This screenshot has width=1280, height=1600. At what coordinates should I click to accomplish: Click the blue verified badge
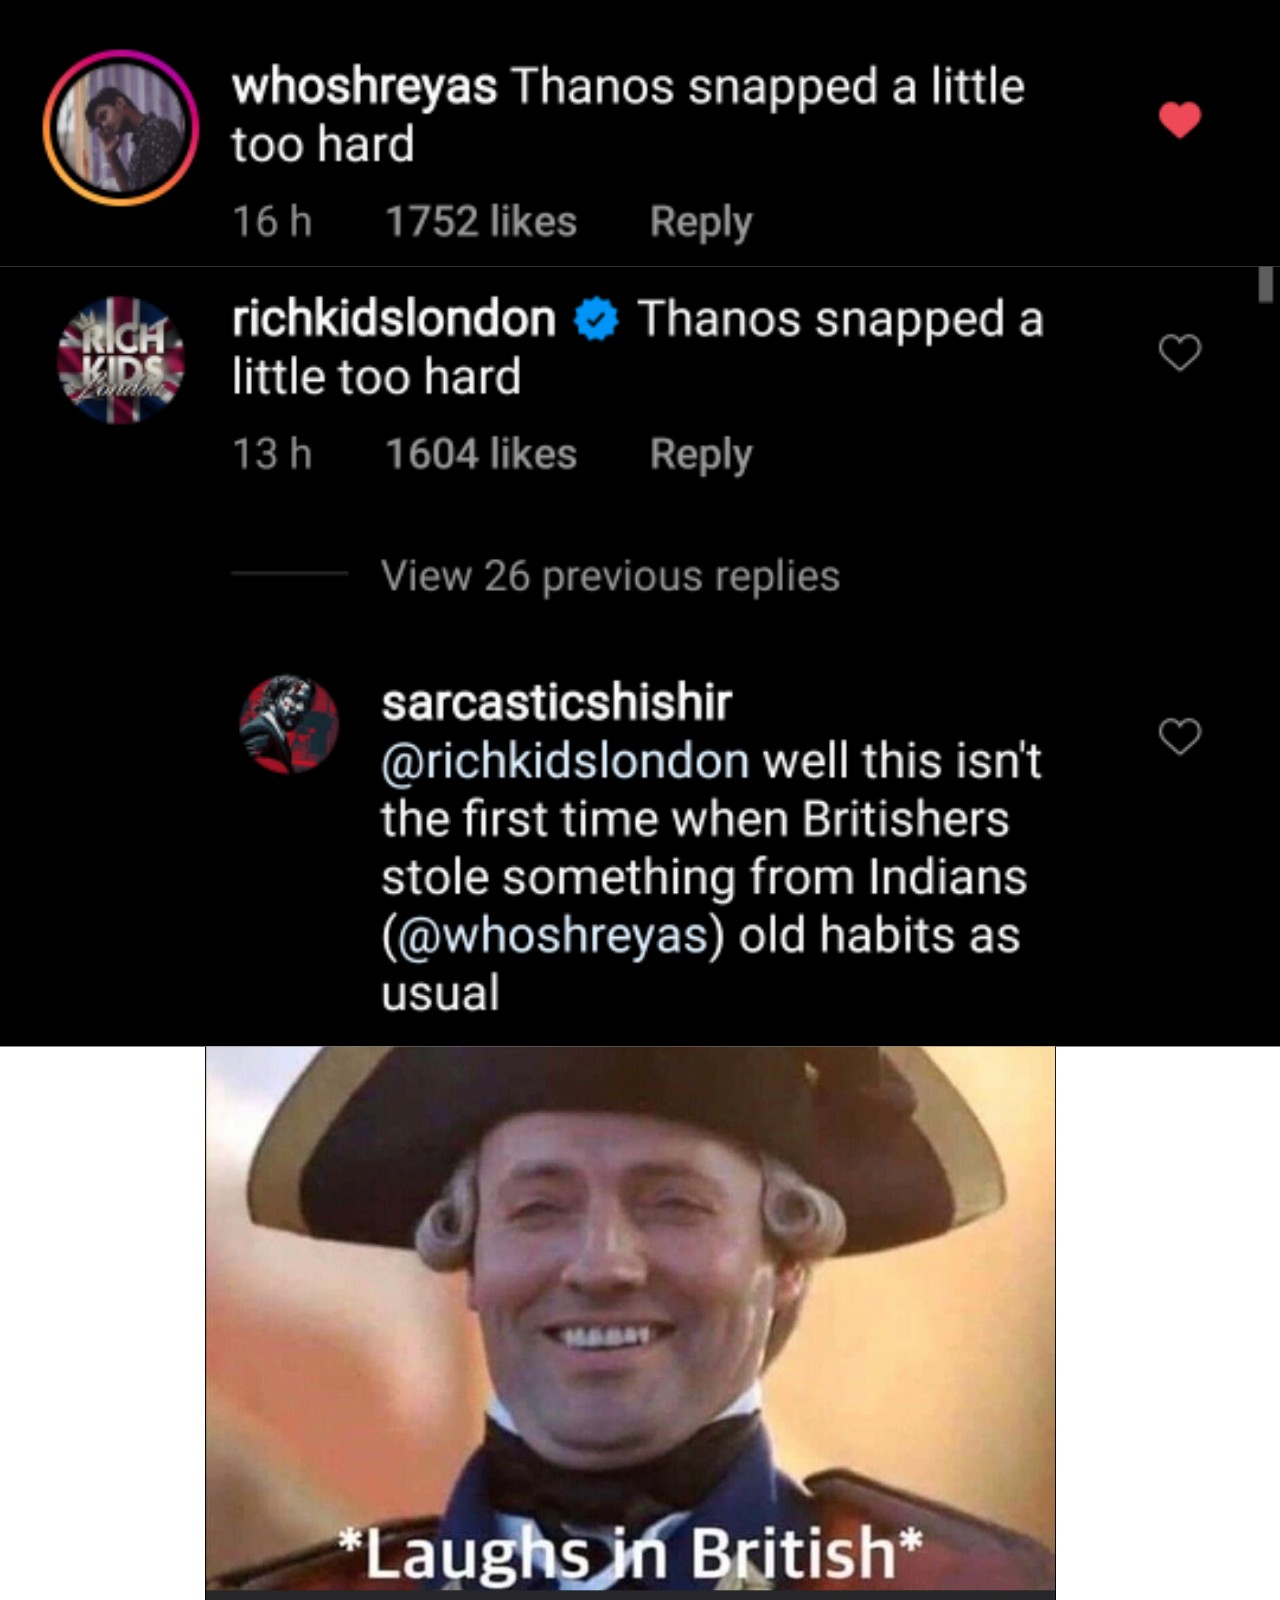click(x=597, y=320)
